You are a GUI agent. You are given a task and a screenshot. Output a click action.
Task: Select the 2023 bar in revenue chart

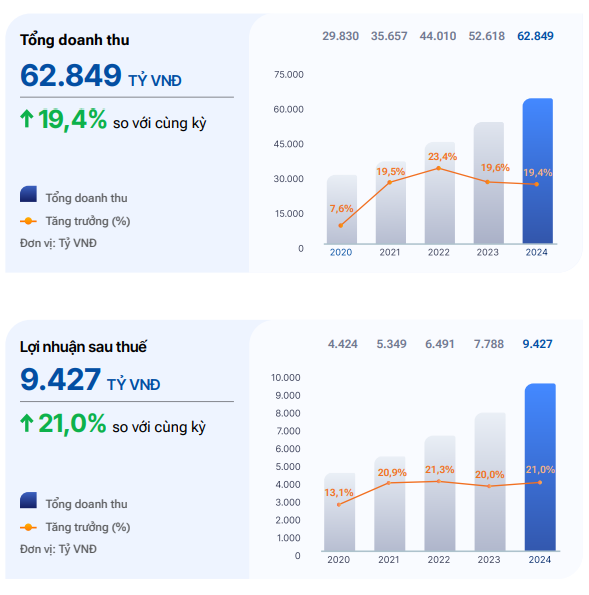(x=488, y=183)
